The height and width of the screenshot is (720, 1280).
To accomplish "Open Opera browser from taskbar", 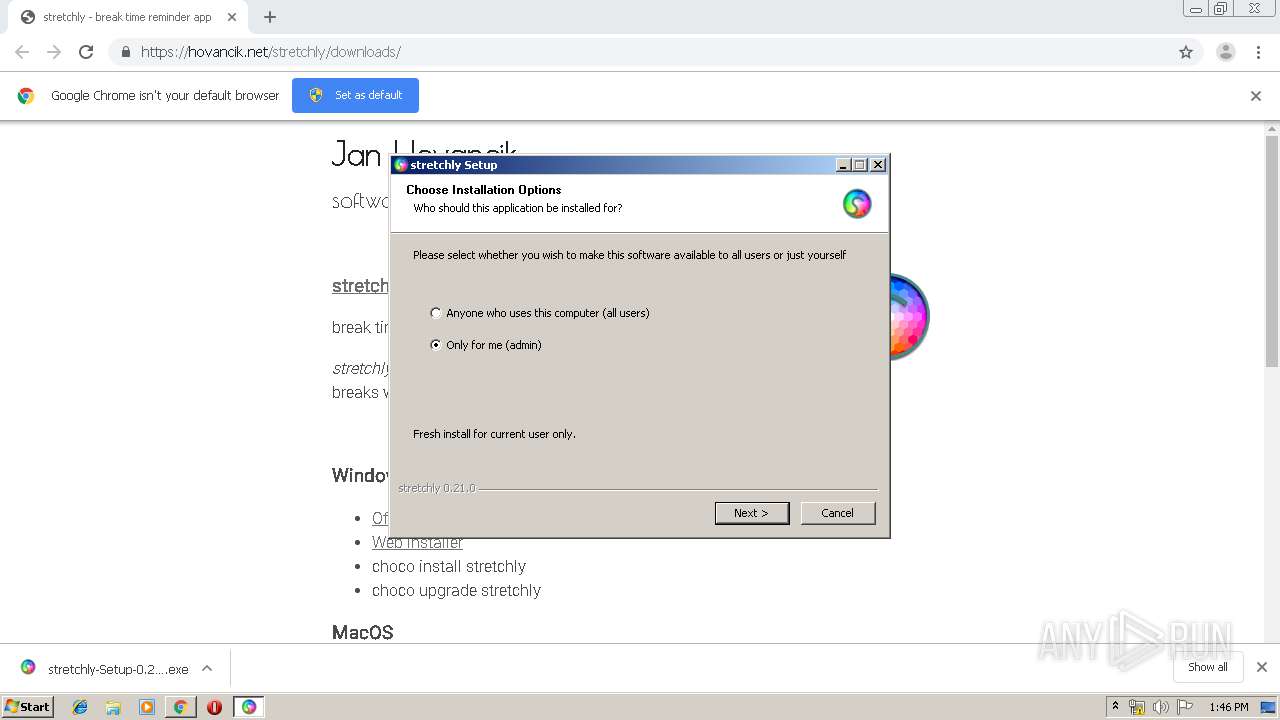I will 214,707.
